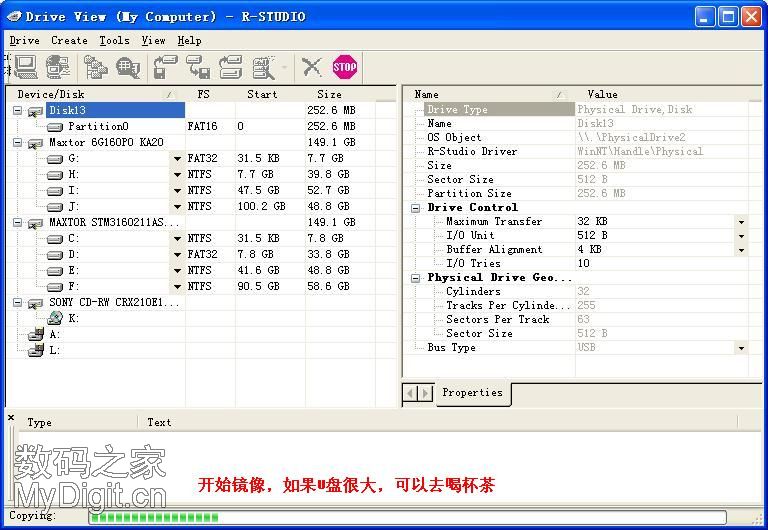Click the J: partition icon
The width and height of the screenshot is (768, 530).
coord(55,207)
